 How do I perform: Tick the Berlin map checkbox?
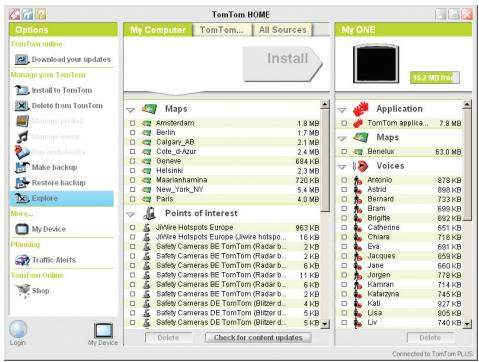(132, 133)
